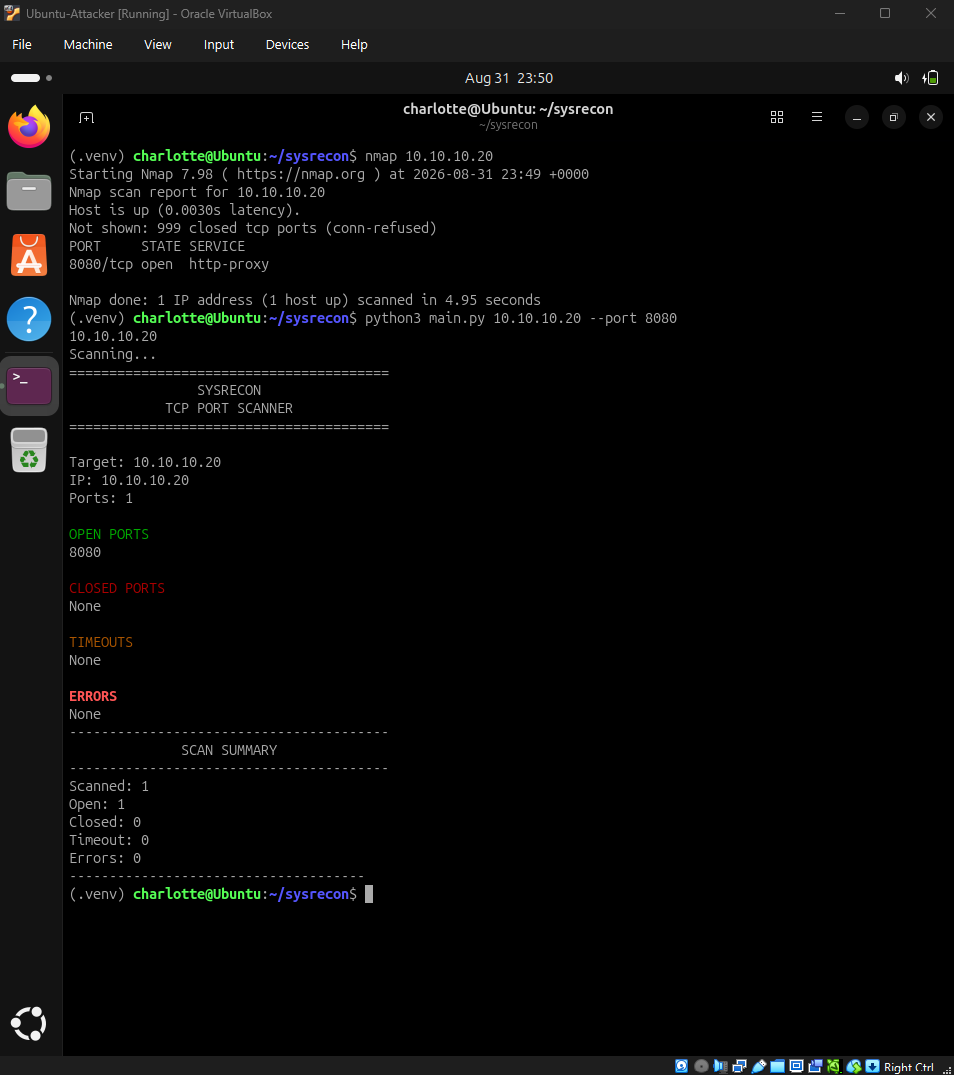954x1075 pixels.
Task: Open the Devices menu
Action: [x=287, y=45]
